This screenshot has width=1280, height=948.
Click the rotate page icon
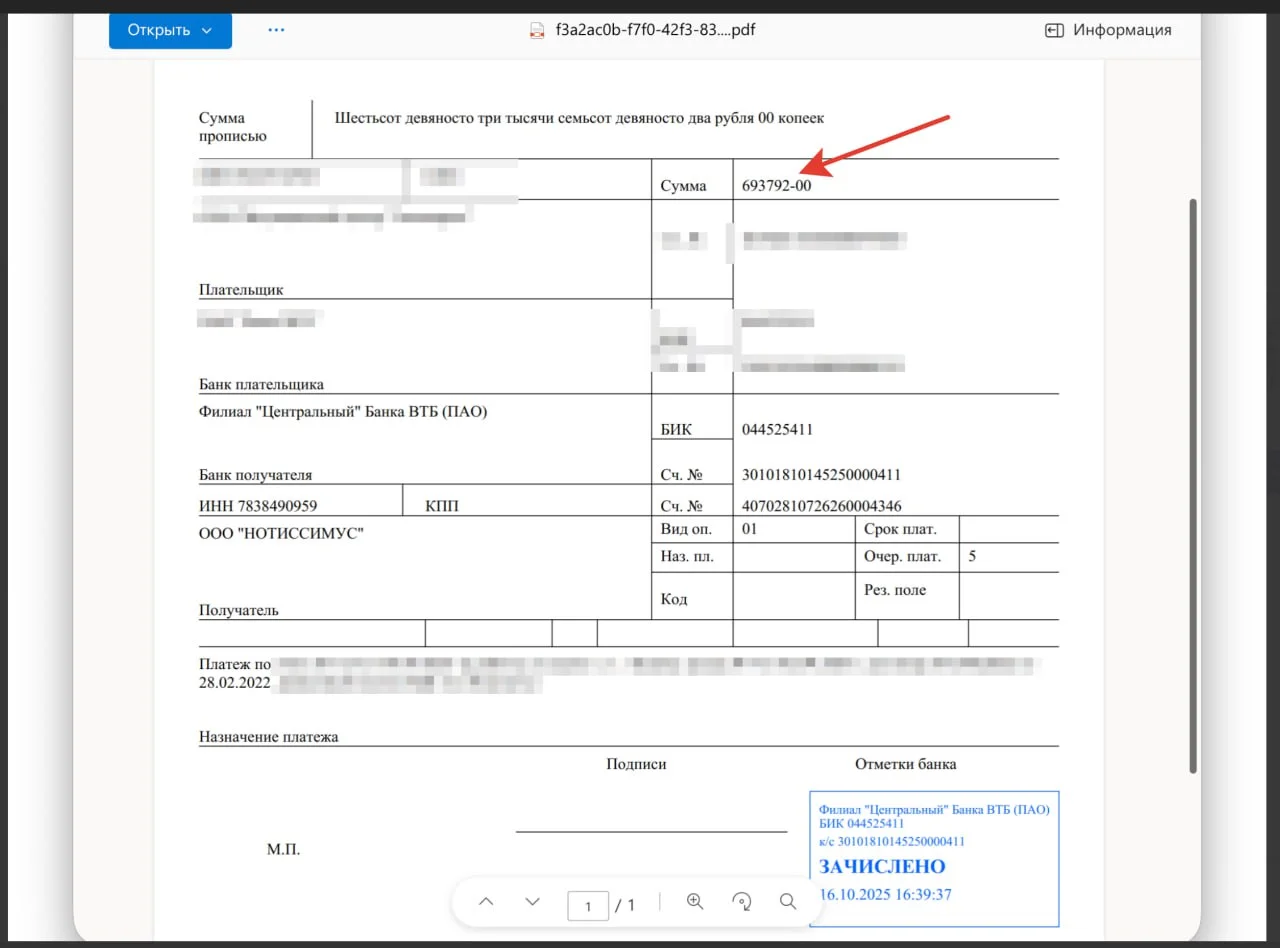742,902
